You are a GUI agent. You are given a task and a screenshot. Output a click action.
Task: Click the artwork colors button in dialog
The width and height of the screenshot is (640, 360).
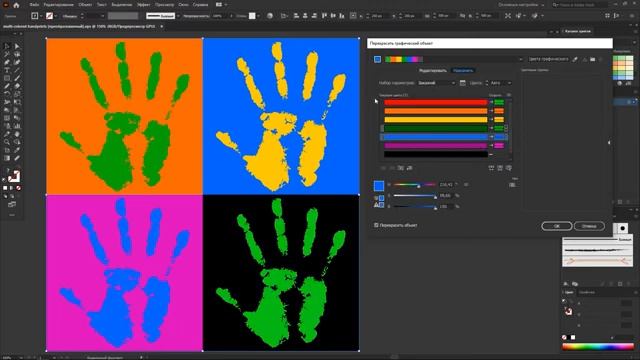(x=377, y=59)
